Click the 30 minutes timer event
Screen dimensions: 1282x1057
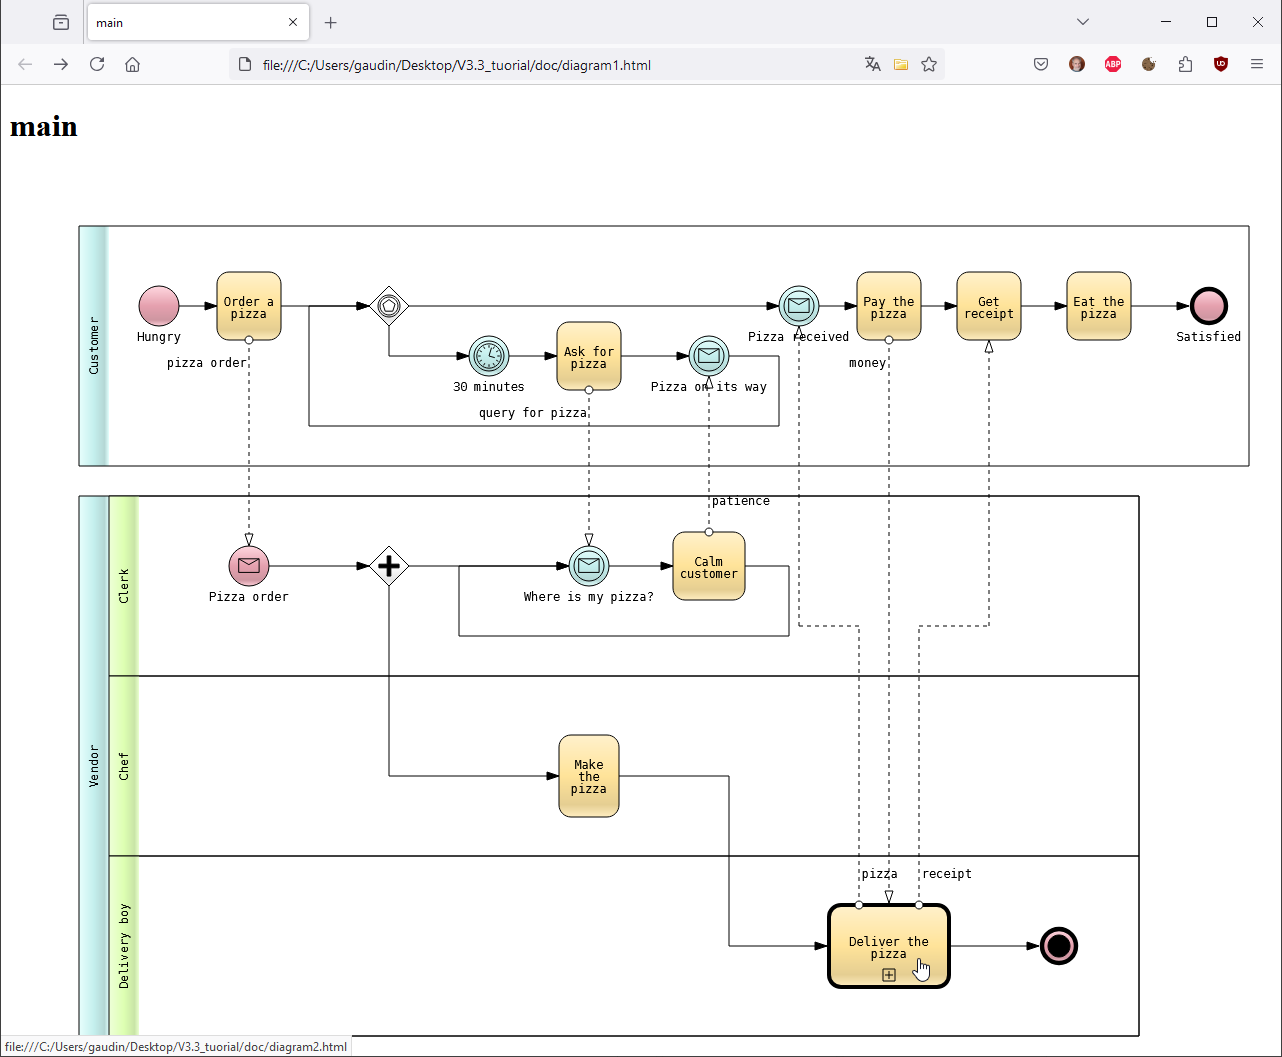coord(489,356)
